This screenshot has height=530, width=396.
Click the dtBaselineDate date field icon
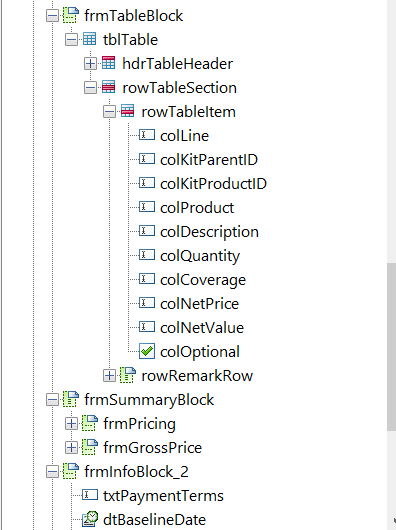point(90,519)
